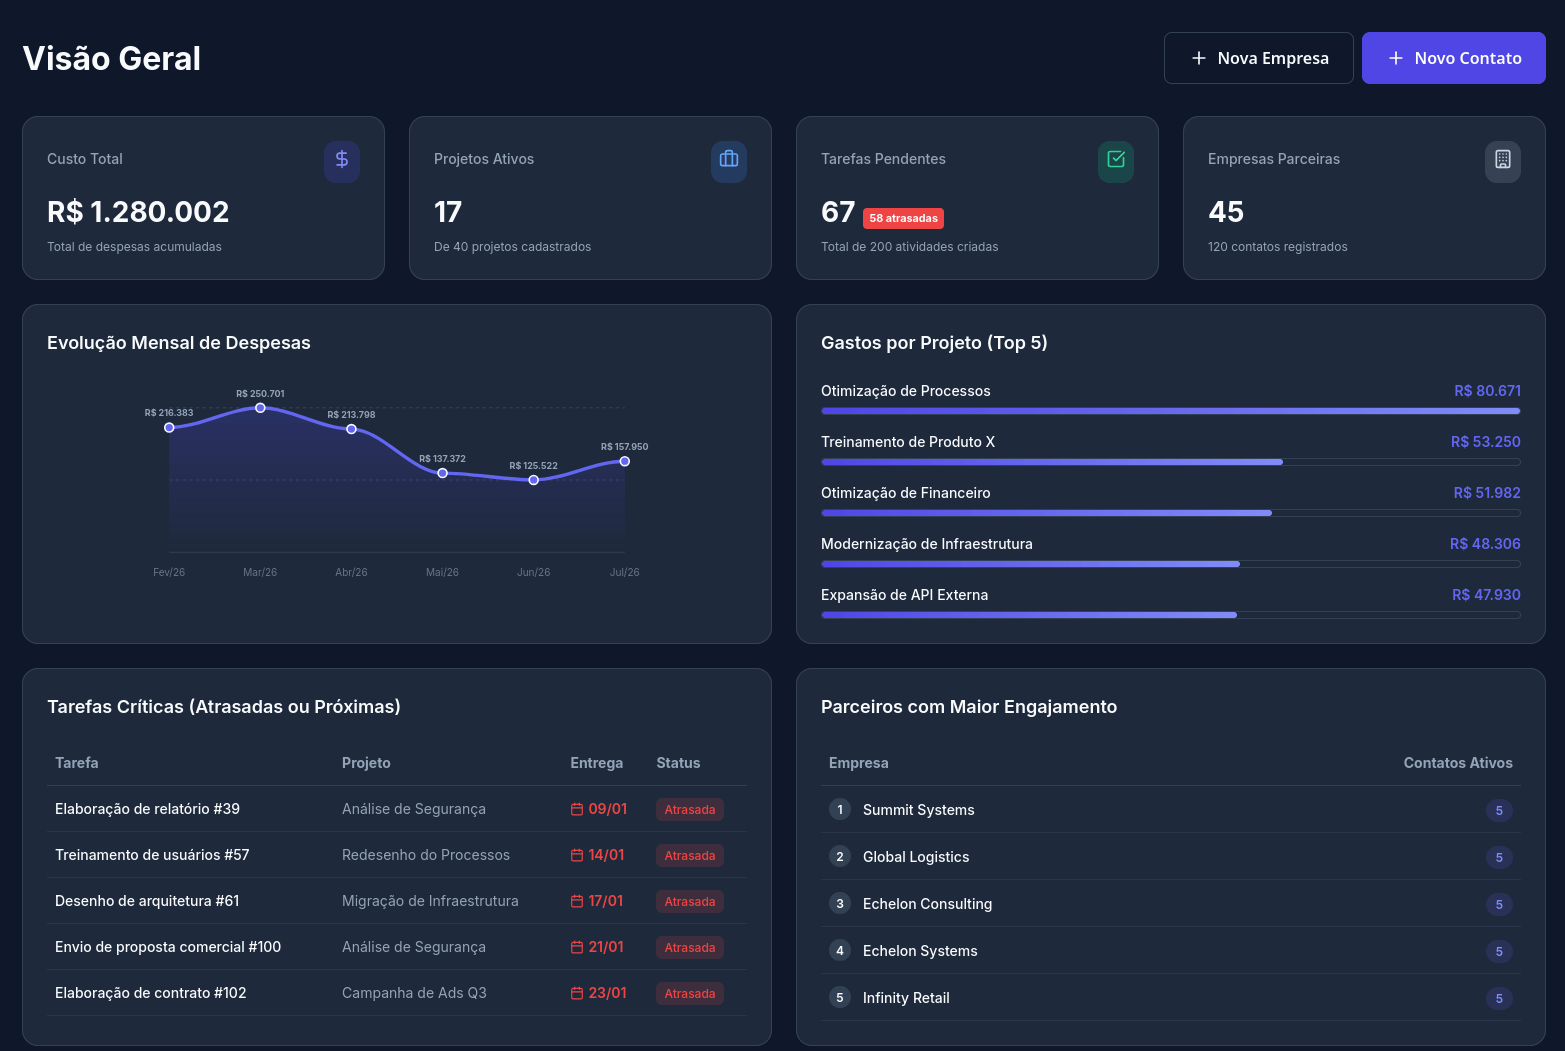The image size is (1565, 1051).
Task: Click Redesenho do Processos project cell
Action: click(x=426, y=855)
